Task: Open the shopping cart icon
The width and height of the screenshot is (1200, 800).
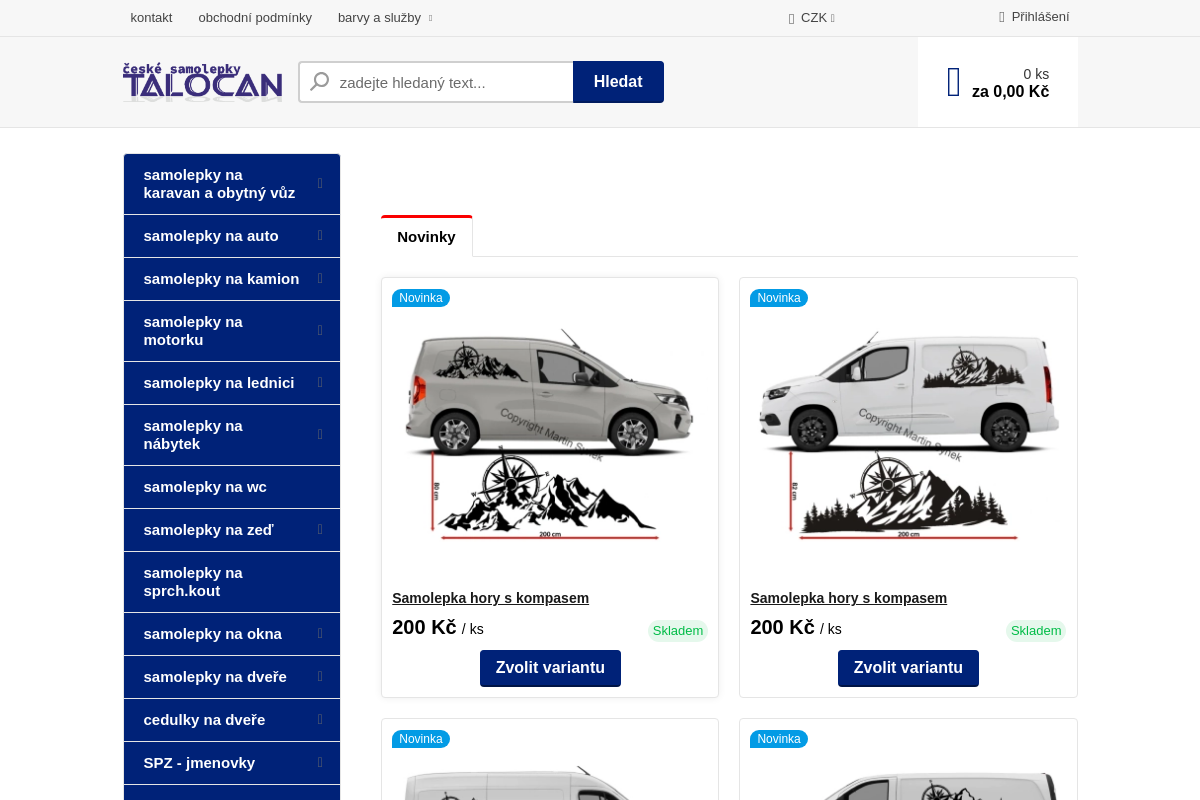Action: pos(954,82)
